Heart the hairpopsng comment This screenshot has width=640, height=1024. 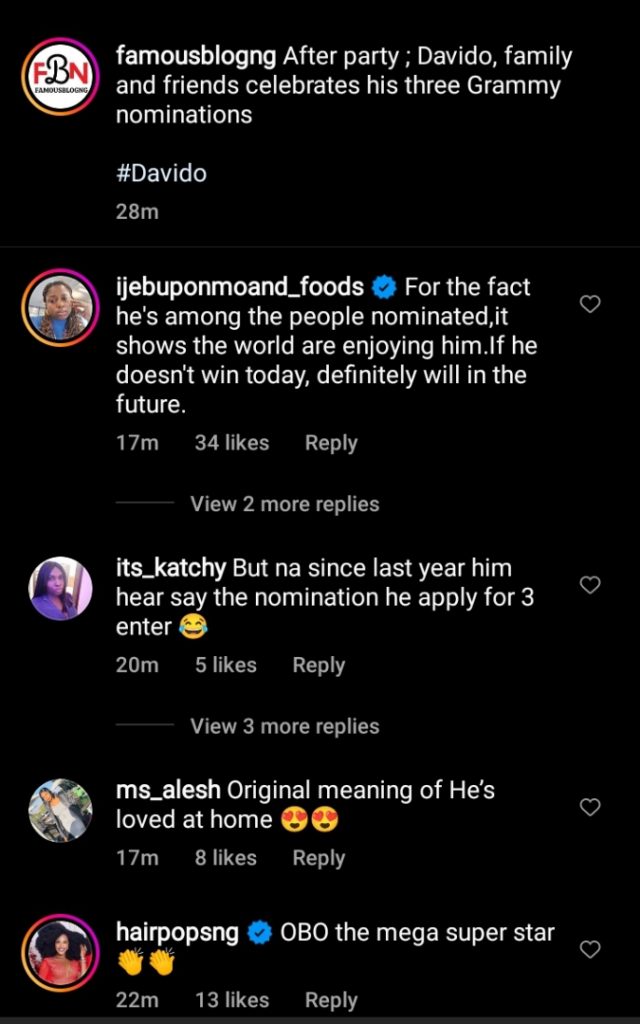(x=590, y=949)
